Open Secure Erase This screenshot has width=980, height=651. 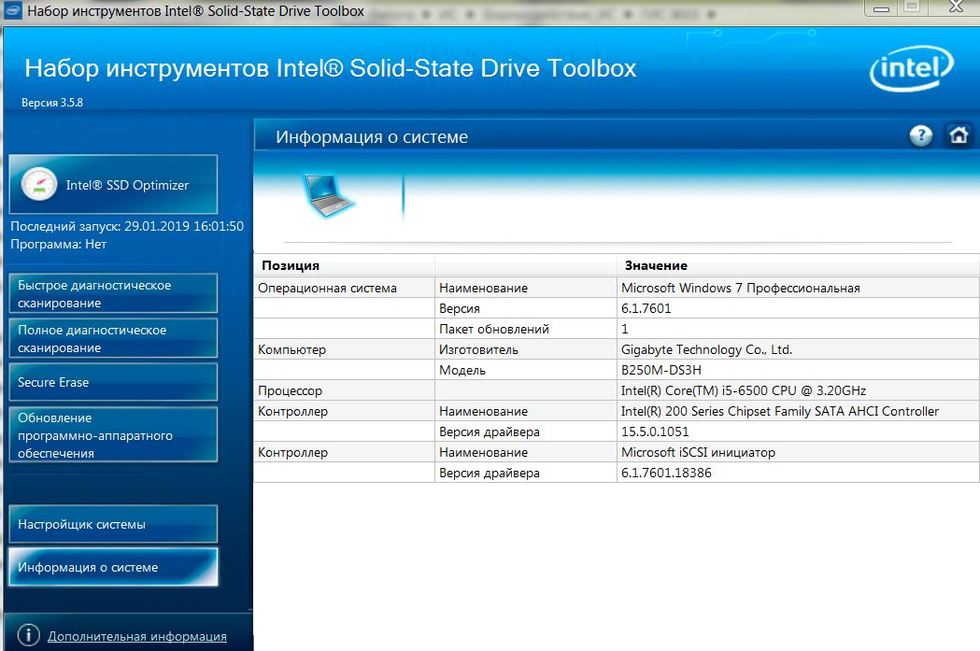112,382
